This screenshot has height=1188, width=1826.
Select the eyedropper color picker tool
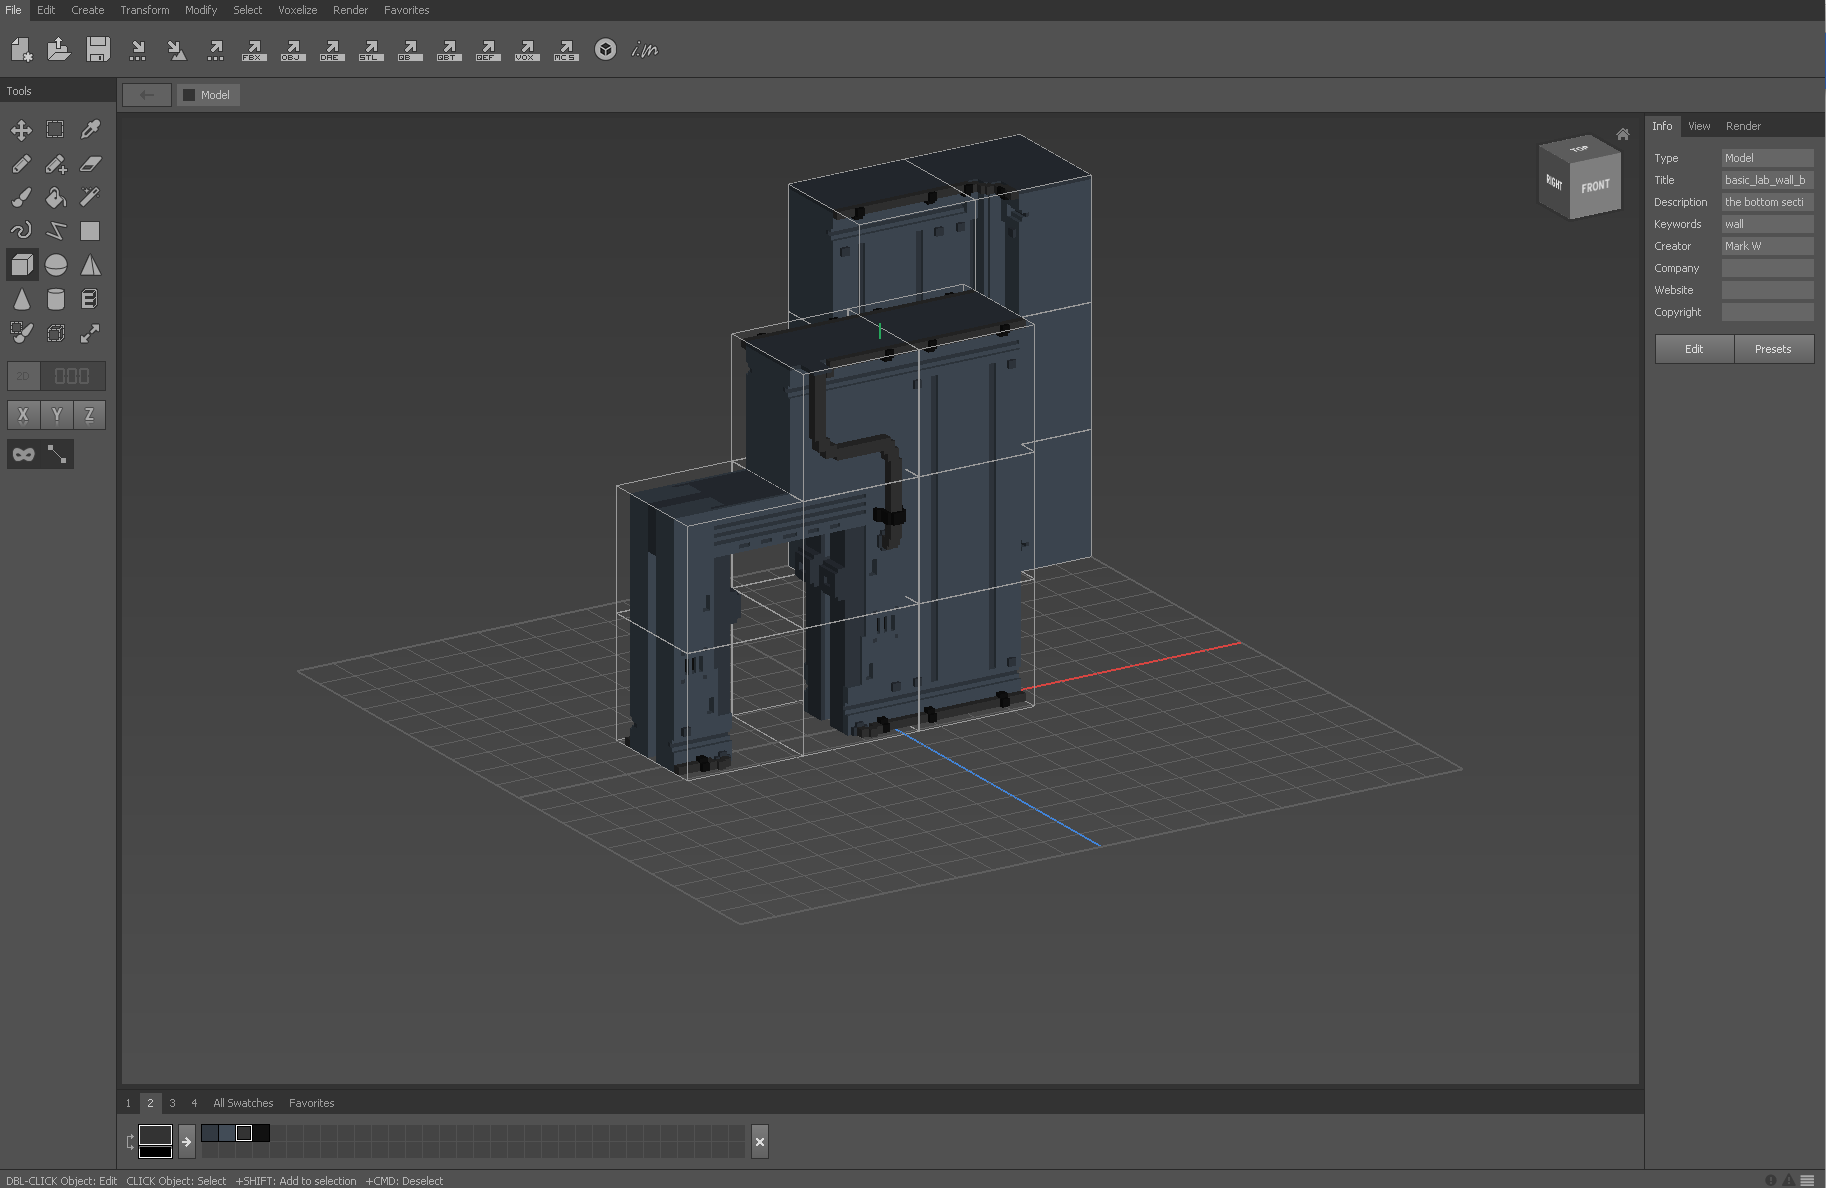[x=90, y=130]
